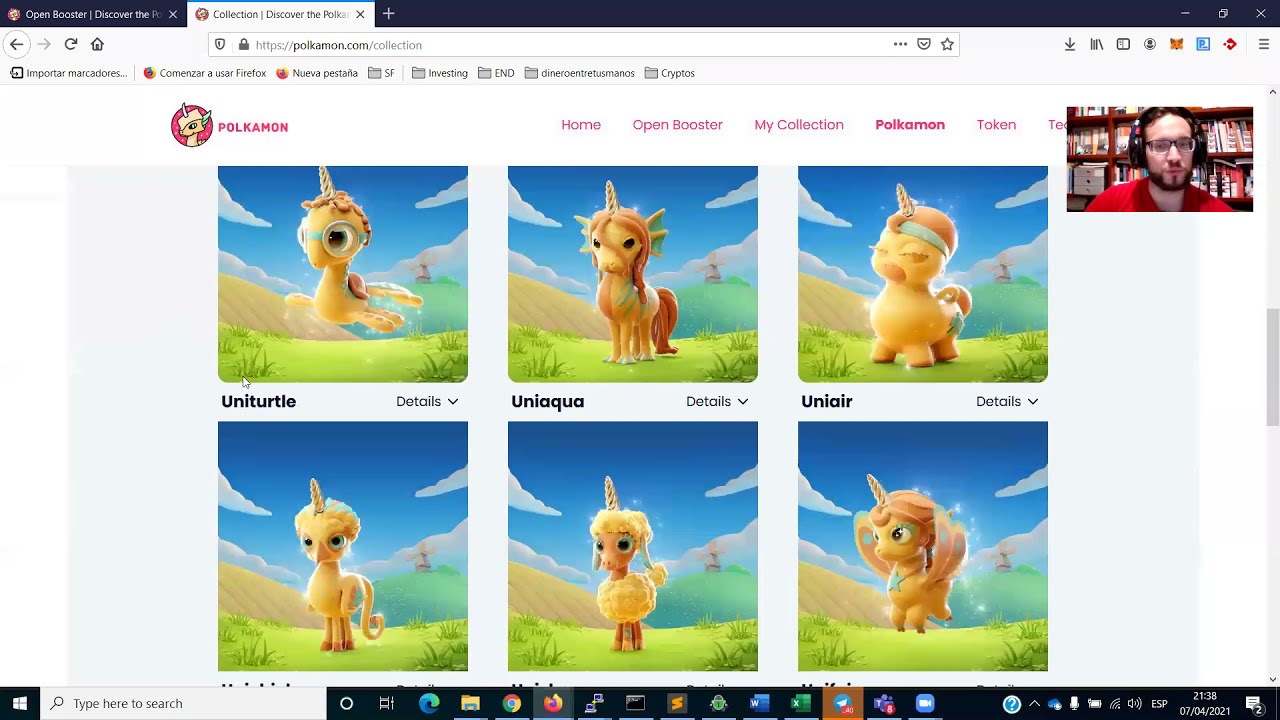Open the Token page

[x=996, y=125]
